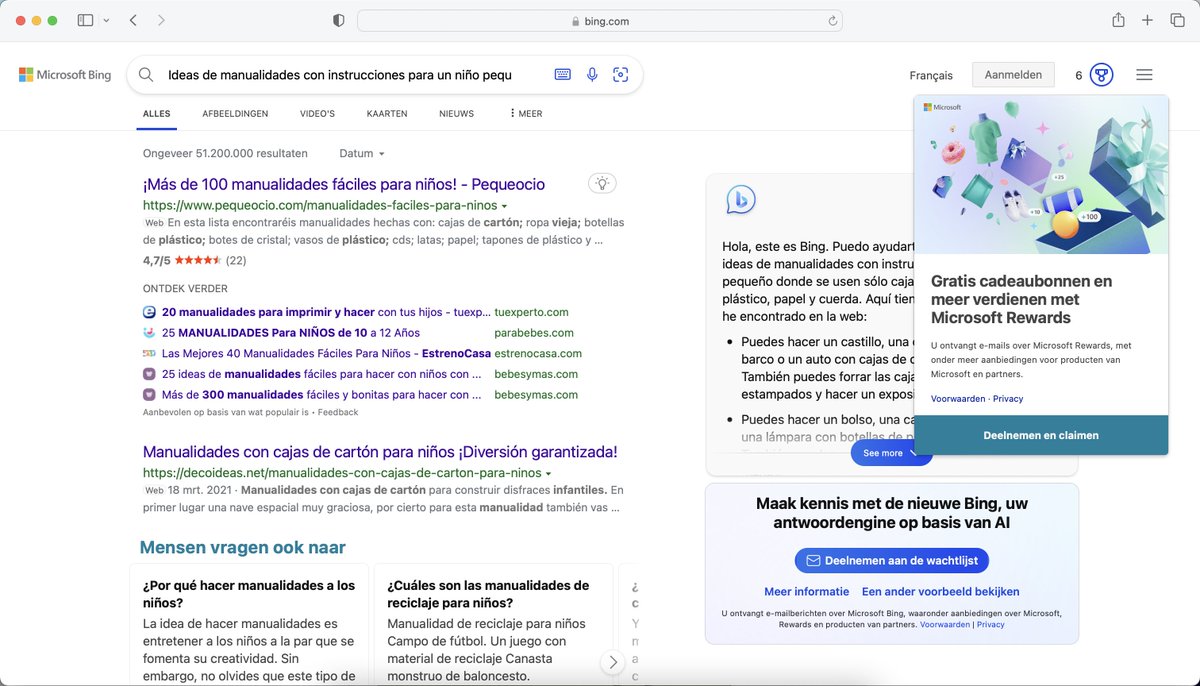Switch language to Français
The width and height of the screenshot is (1200, 686).
(x=931, y=75)
